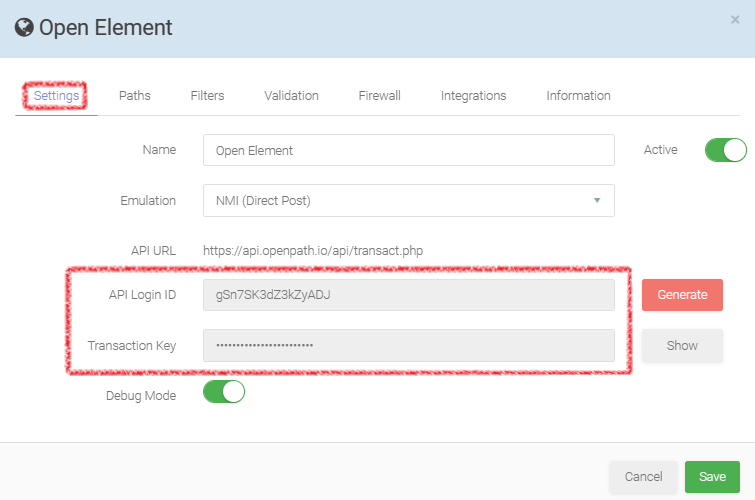The image size is (755, 500).
Task: Cancel changes with the Cancel button
Action: [x=643, y=477]
